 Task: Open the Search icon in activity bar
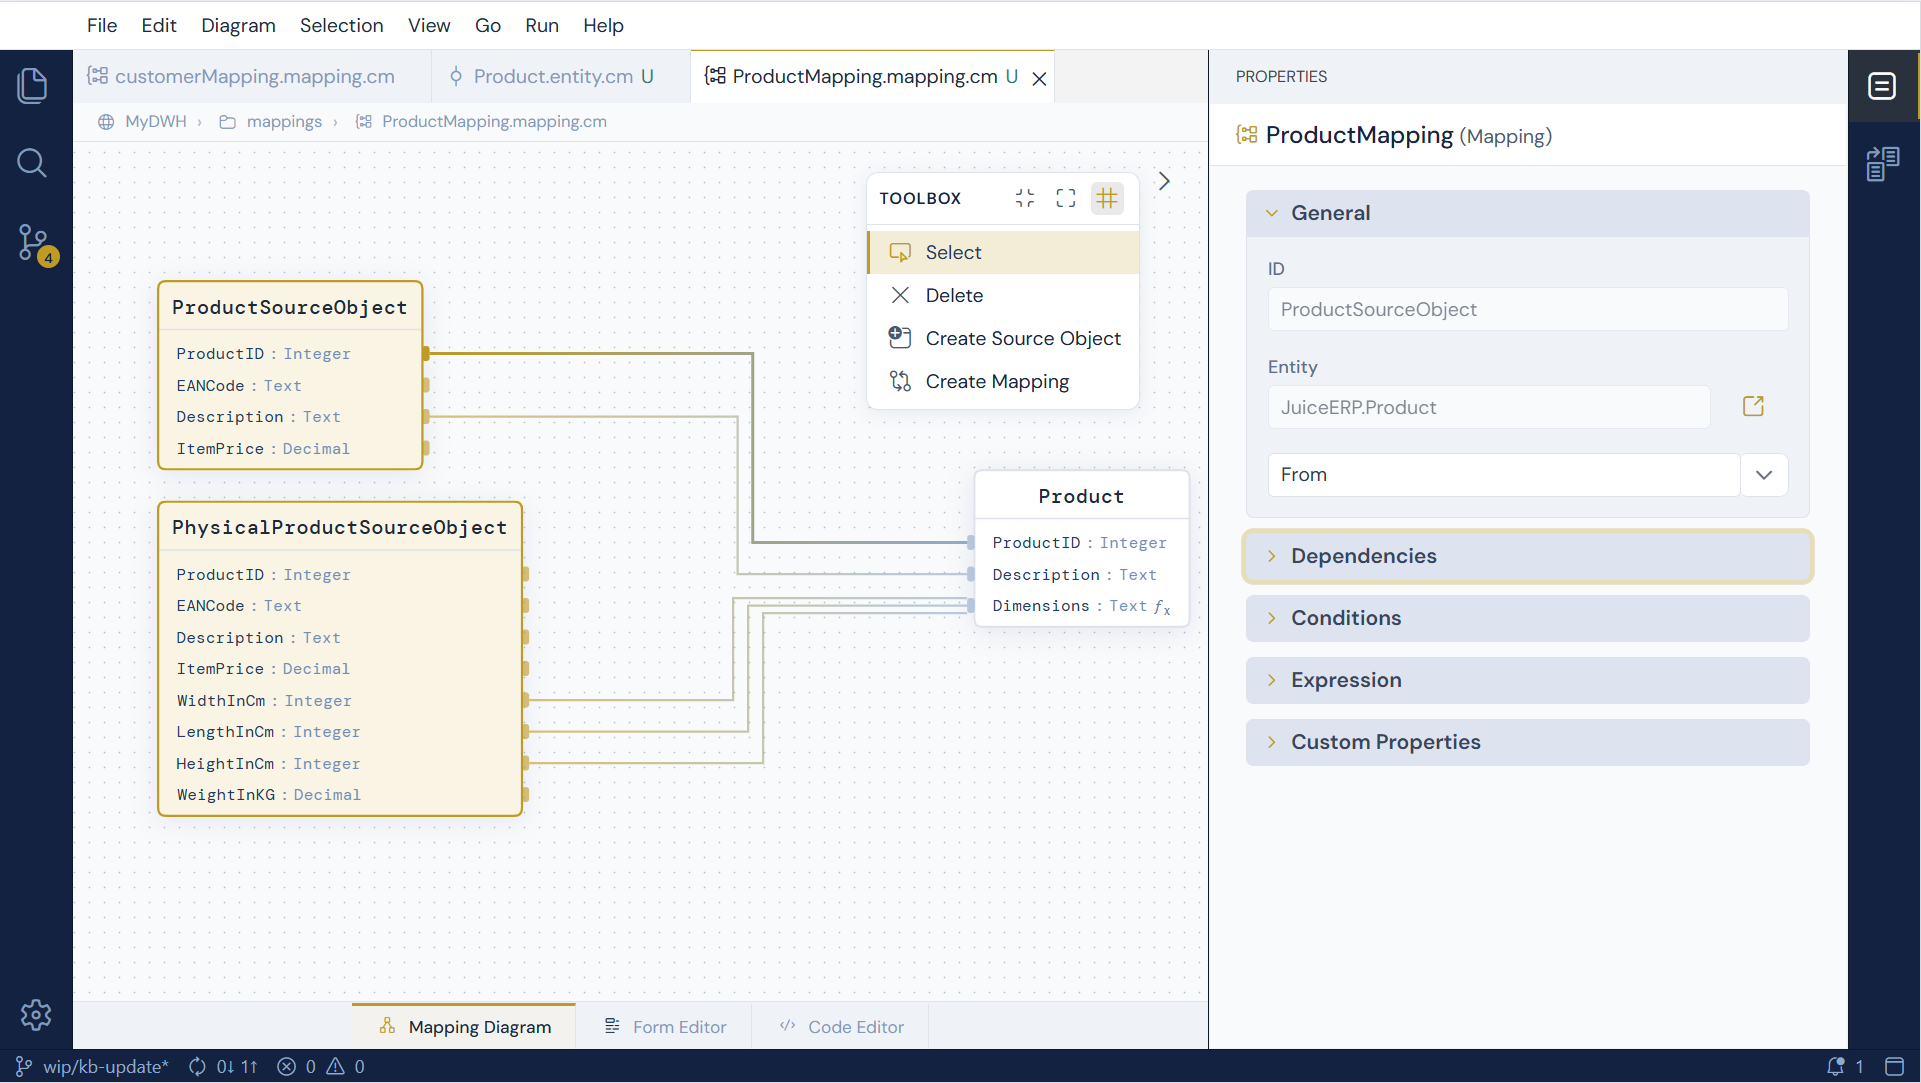pyautogui.click(x=33, y=163)
